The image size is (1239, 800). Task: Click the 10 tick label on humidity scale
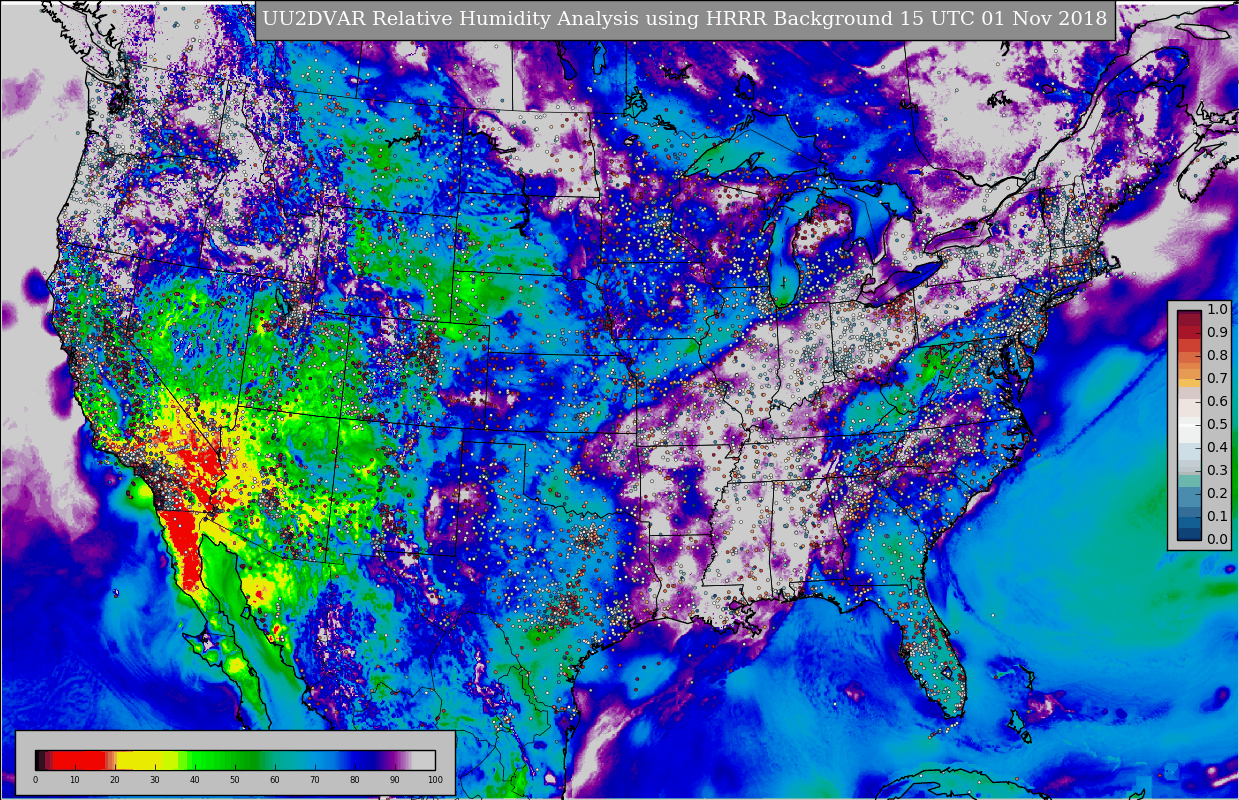click(75, 780)
